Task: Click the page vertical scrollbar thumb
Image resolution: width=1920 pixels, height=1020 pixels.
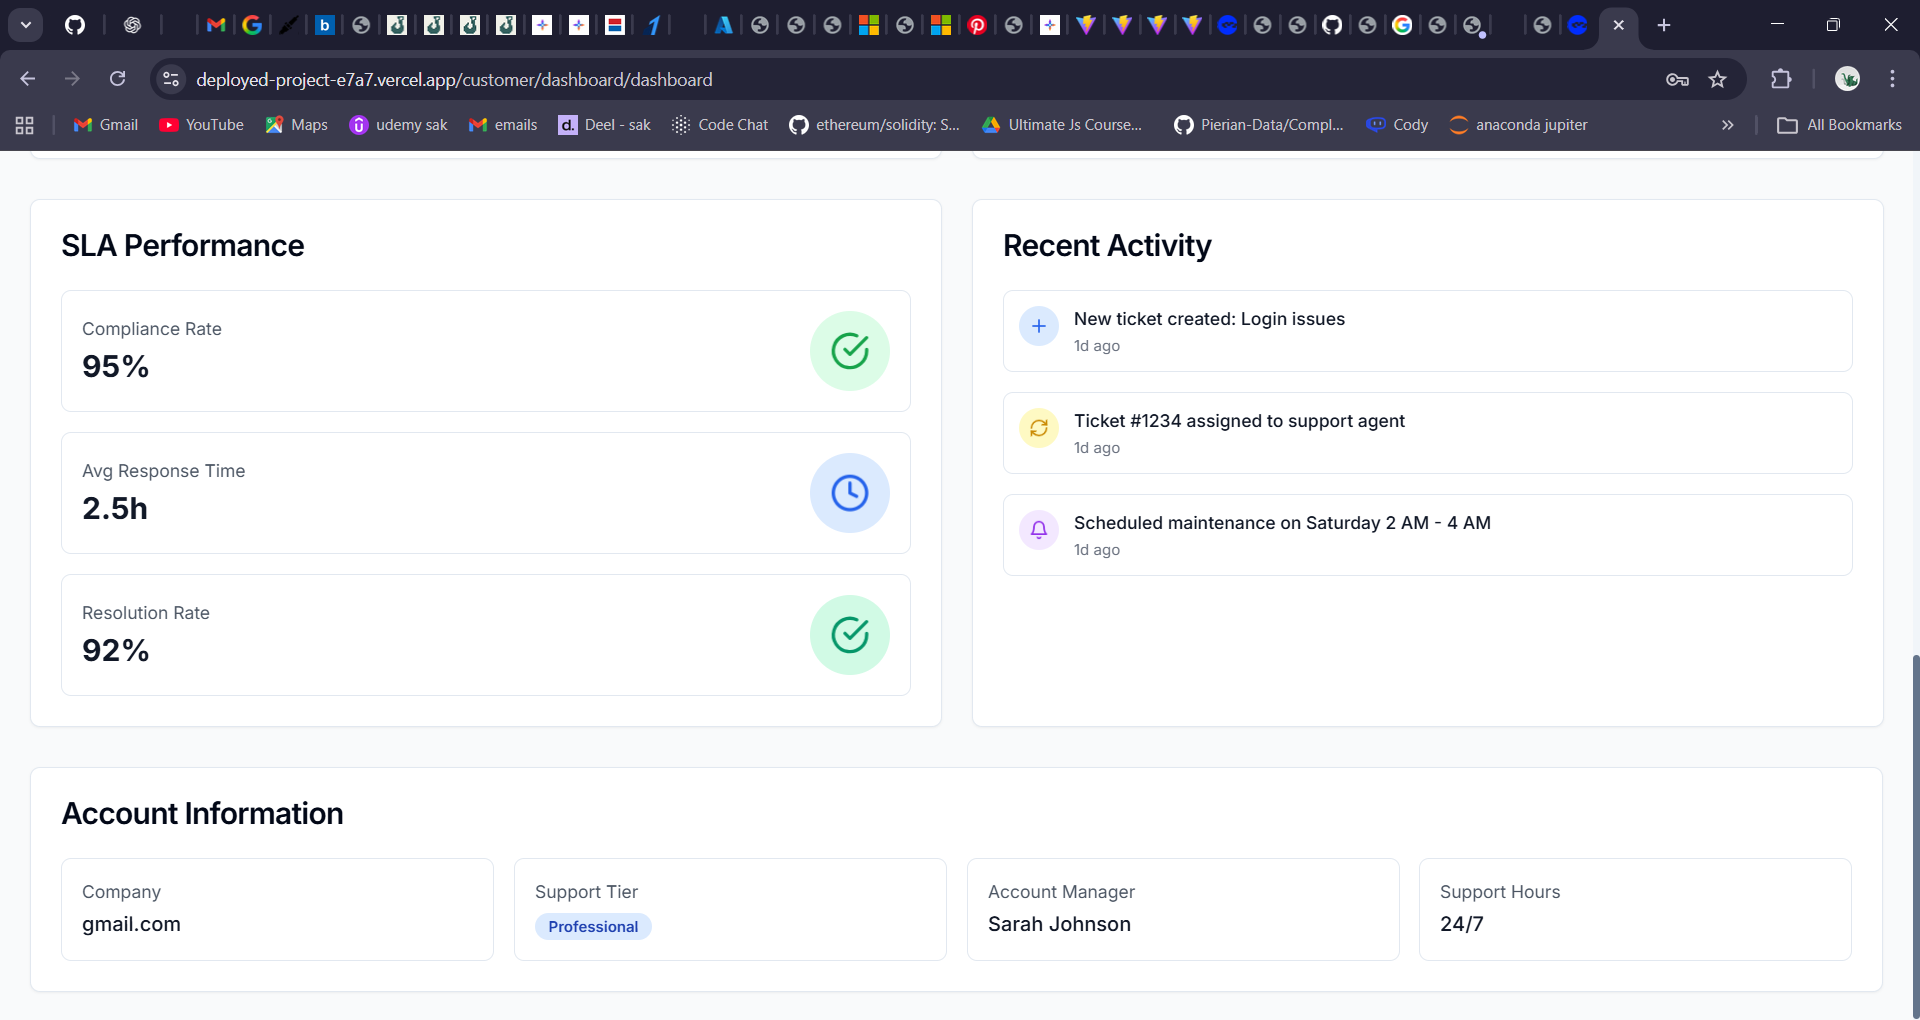Action: coord(1914,835)
